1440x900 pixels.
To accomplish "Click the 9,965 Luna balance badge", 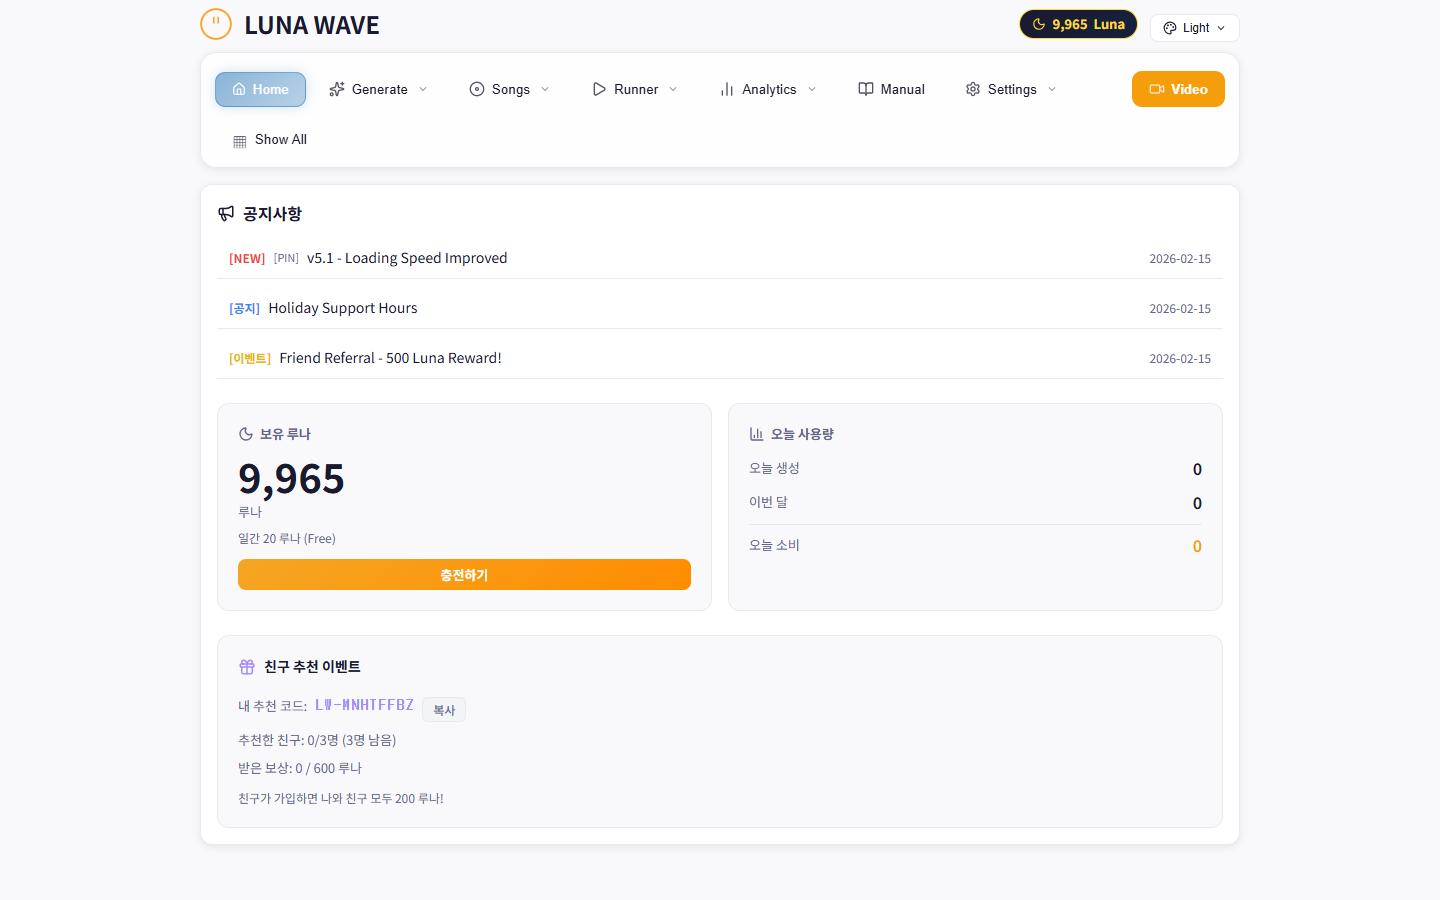I will (1078, 24).
